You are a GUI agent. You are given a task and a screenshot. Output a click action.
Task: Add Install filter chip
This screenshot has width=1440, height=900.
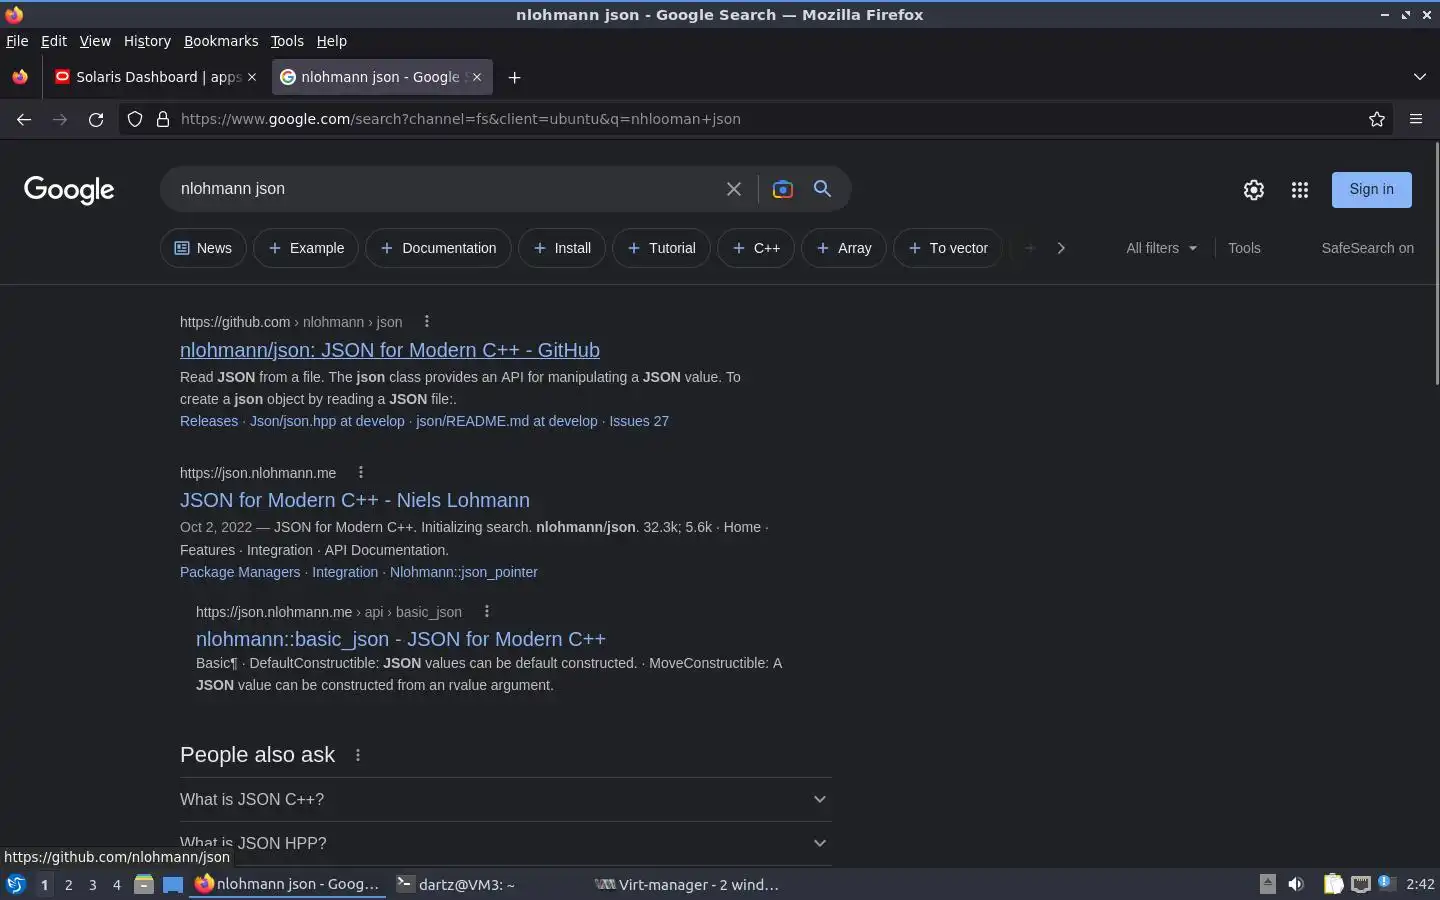[x=562, y=248]
